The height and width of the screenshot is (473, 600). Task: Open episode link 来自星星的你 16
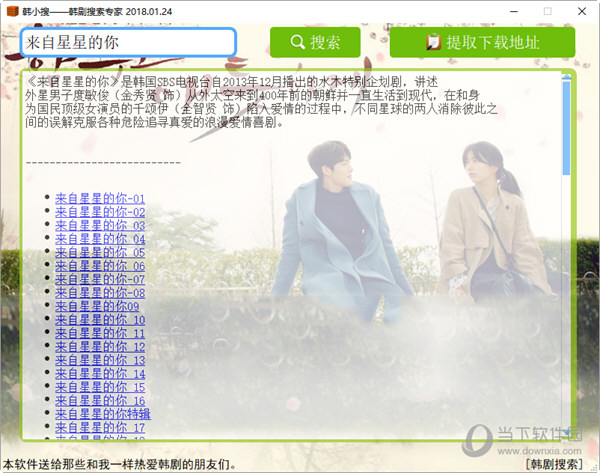click(x=100, y=401)
